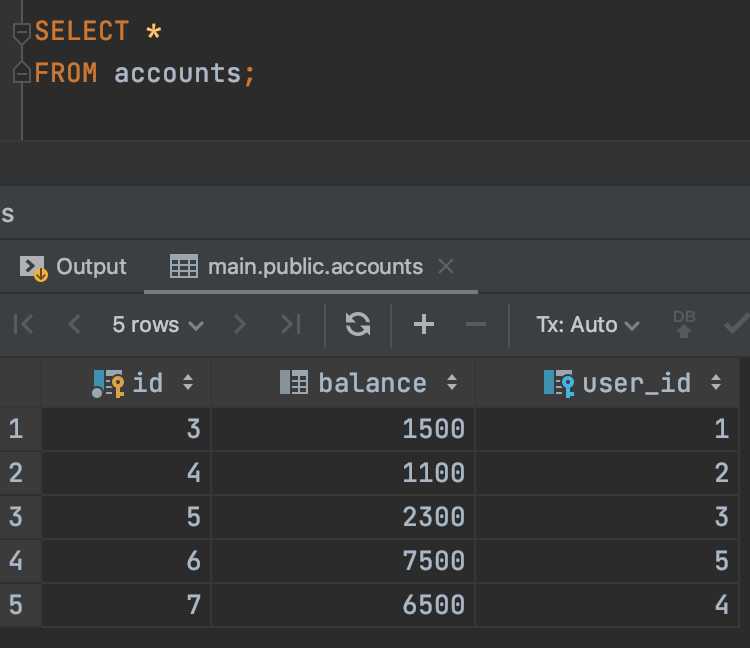The width and height of the screenshot is (750, 648).
Task: Switch to the Output tab
Action: click(x=74, y=266)
